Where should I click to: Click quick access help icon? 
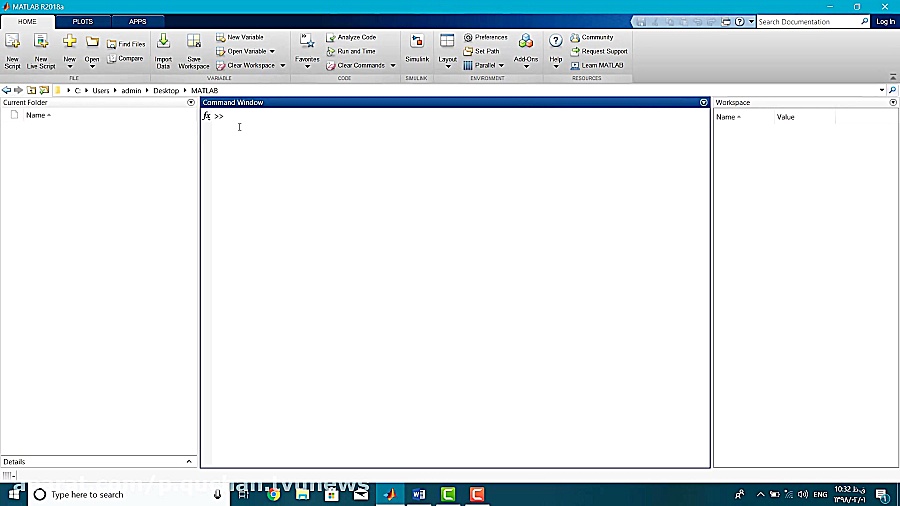[740, 22]
